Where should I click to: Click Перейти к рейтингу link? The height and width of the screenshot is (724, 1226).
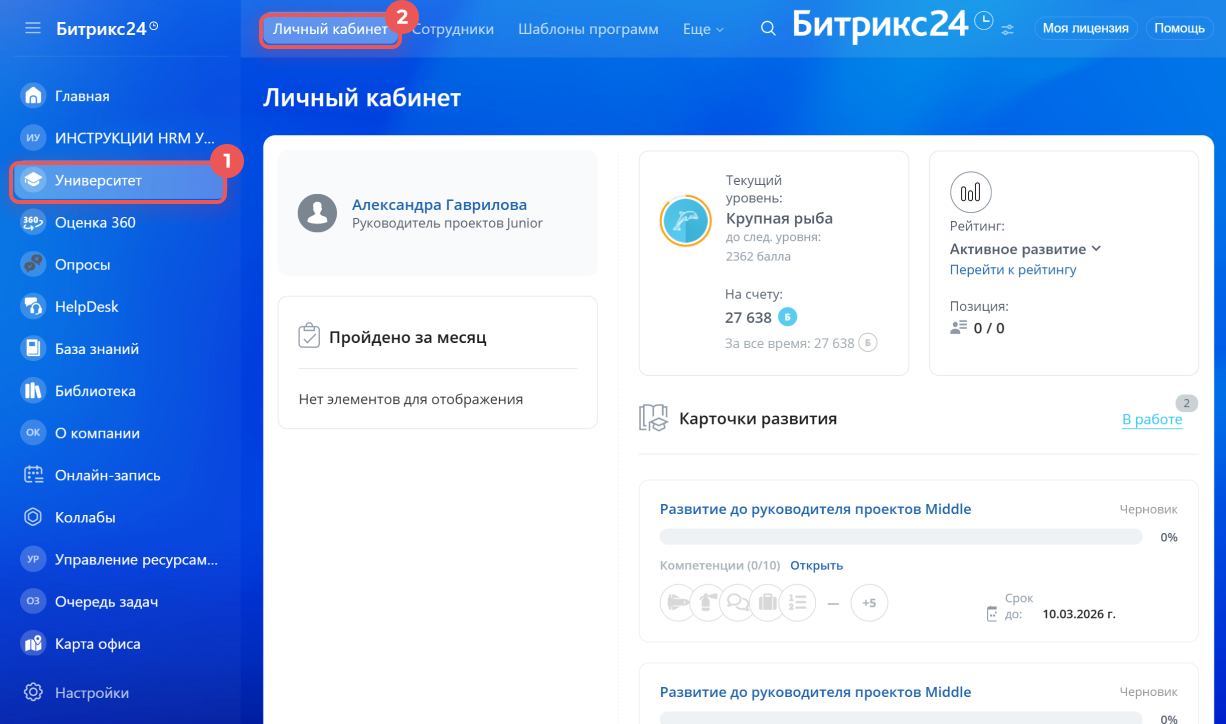point(1012,270)
